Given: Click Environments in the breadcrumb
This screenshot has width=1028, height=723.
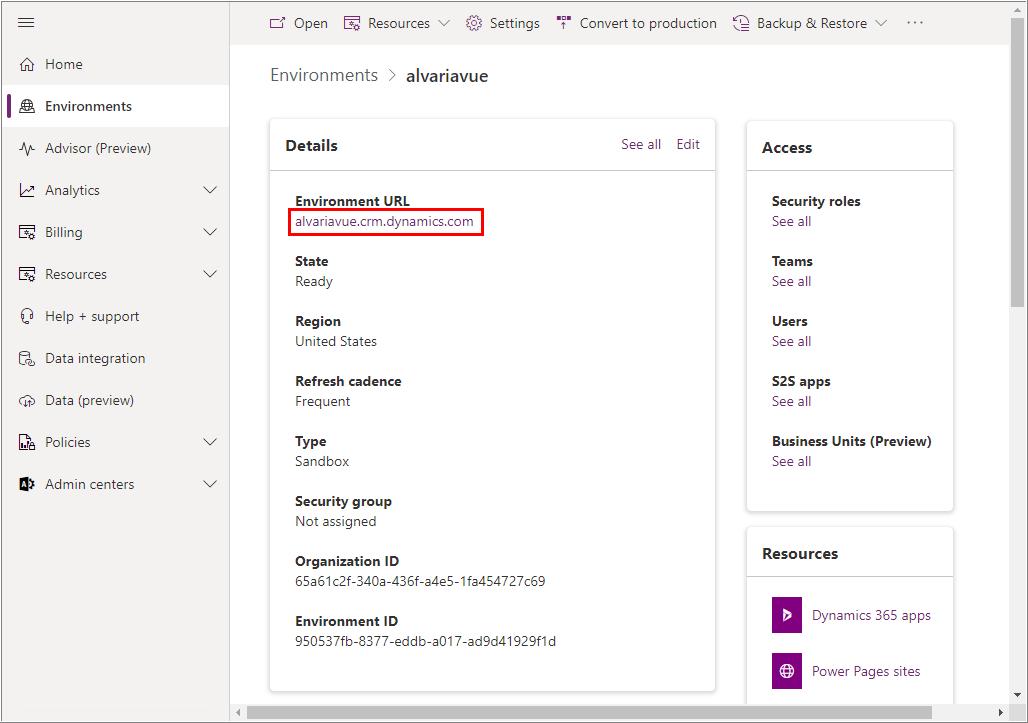Looking at the screenshot, I should point(324,75).
